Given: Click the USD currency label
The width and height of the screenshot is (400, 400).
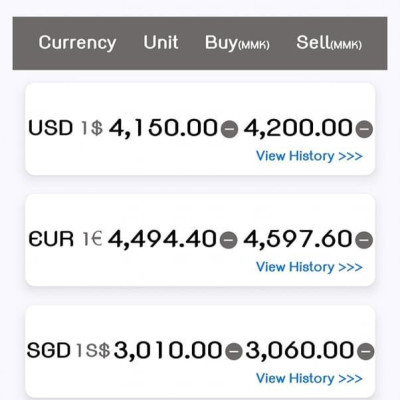Looking at the screenshot, I should 50,128.
